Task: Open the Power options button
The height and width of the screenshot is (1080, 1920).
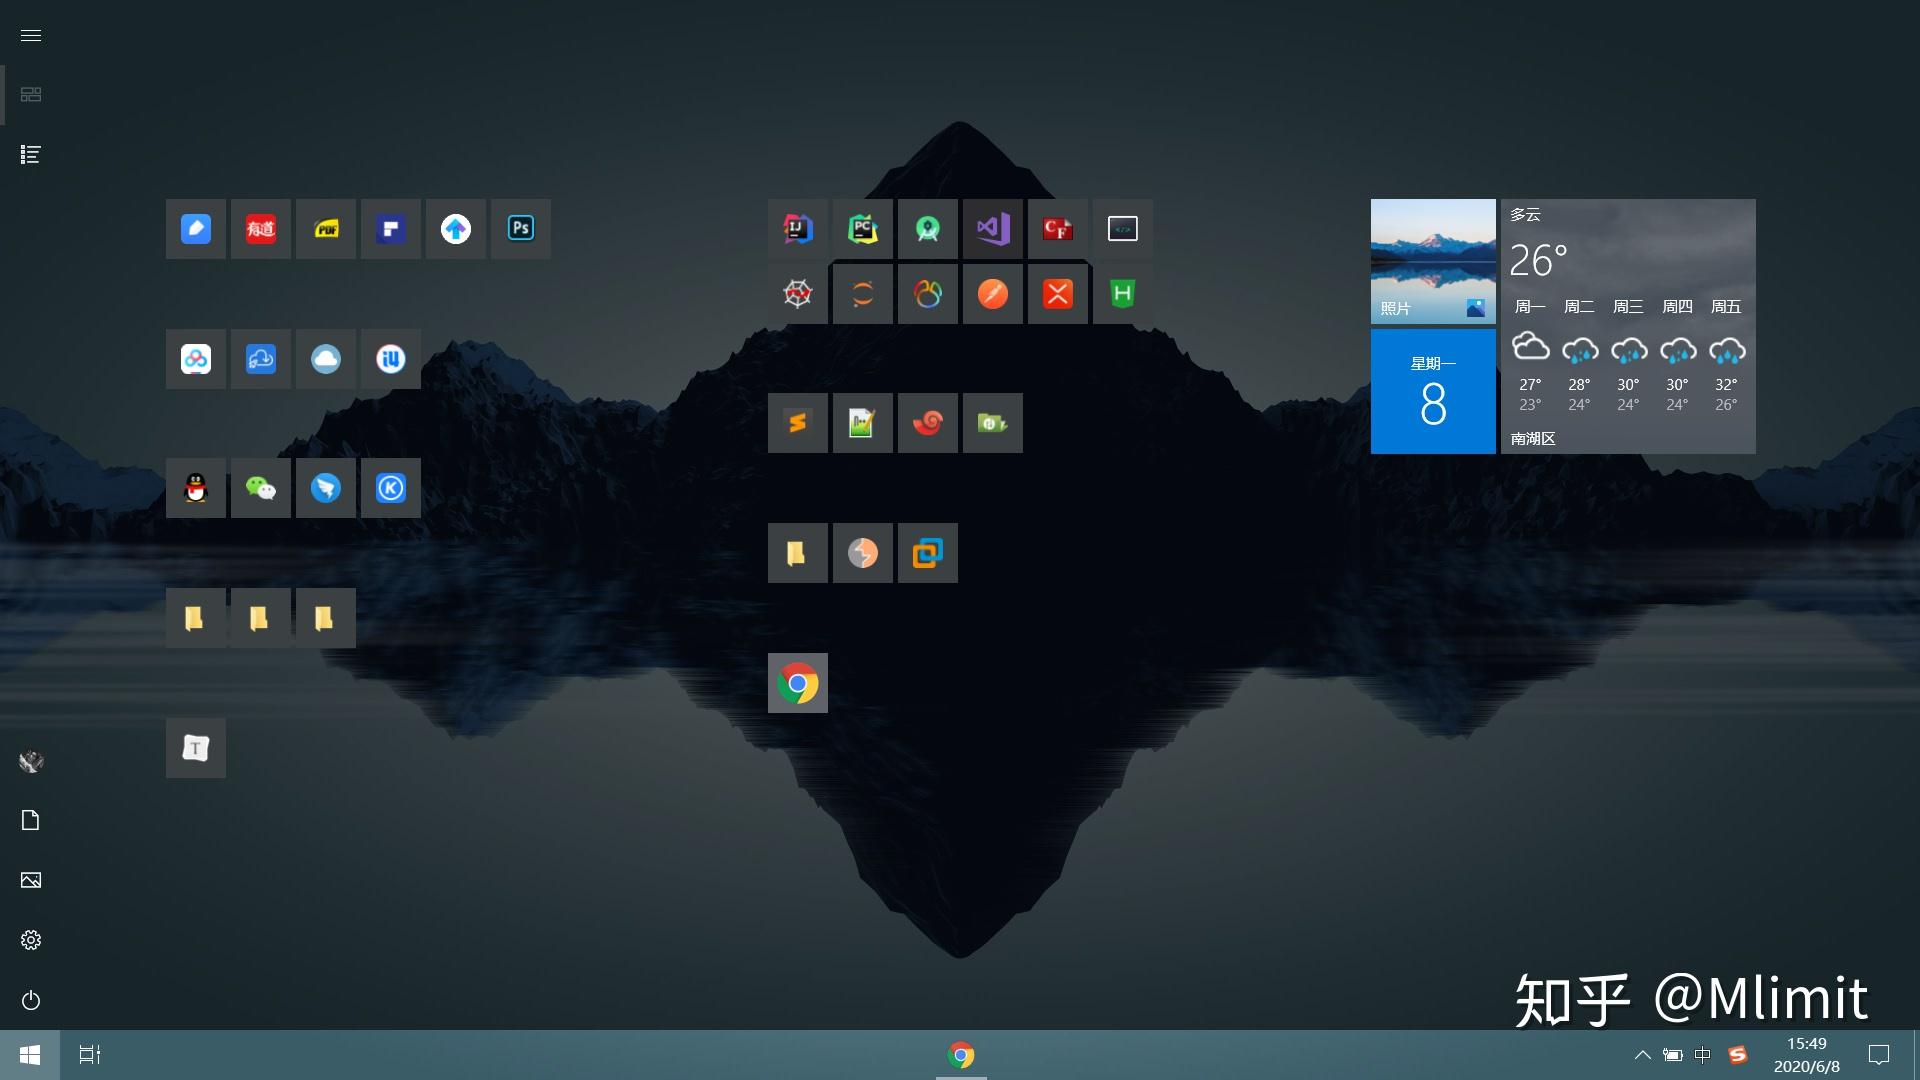Action: 31,1000
